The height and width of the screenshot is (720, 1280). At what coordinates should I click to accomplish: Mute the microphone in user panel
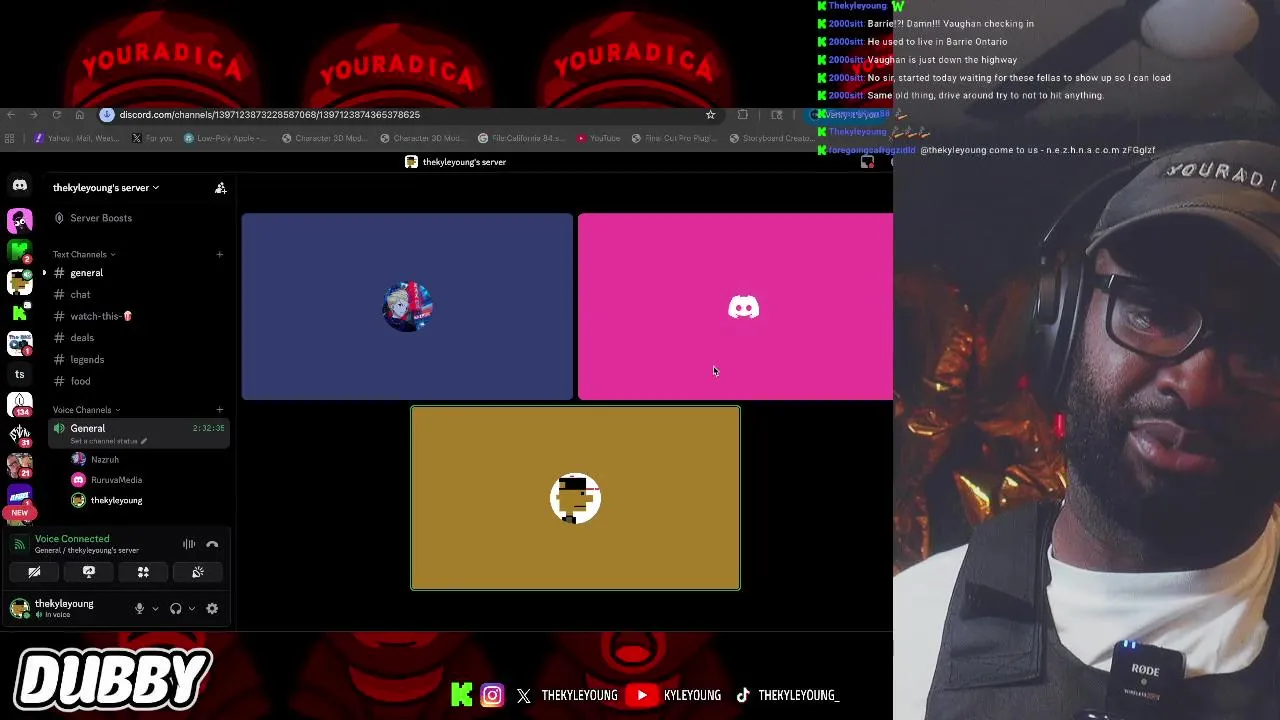139,608
